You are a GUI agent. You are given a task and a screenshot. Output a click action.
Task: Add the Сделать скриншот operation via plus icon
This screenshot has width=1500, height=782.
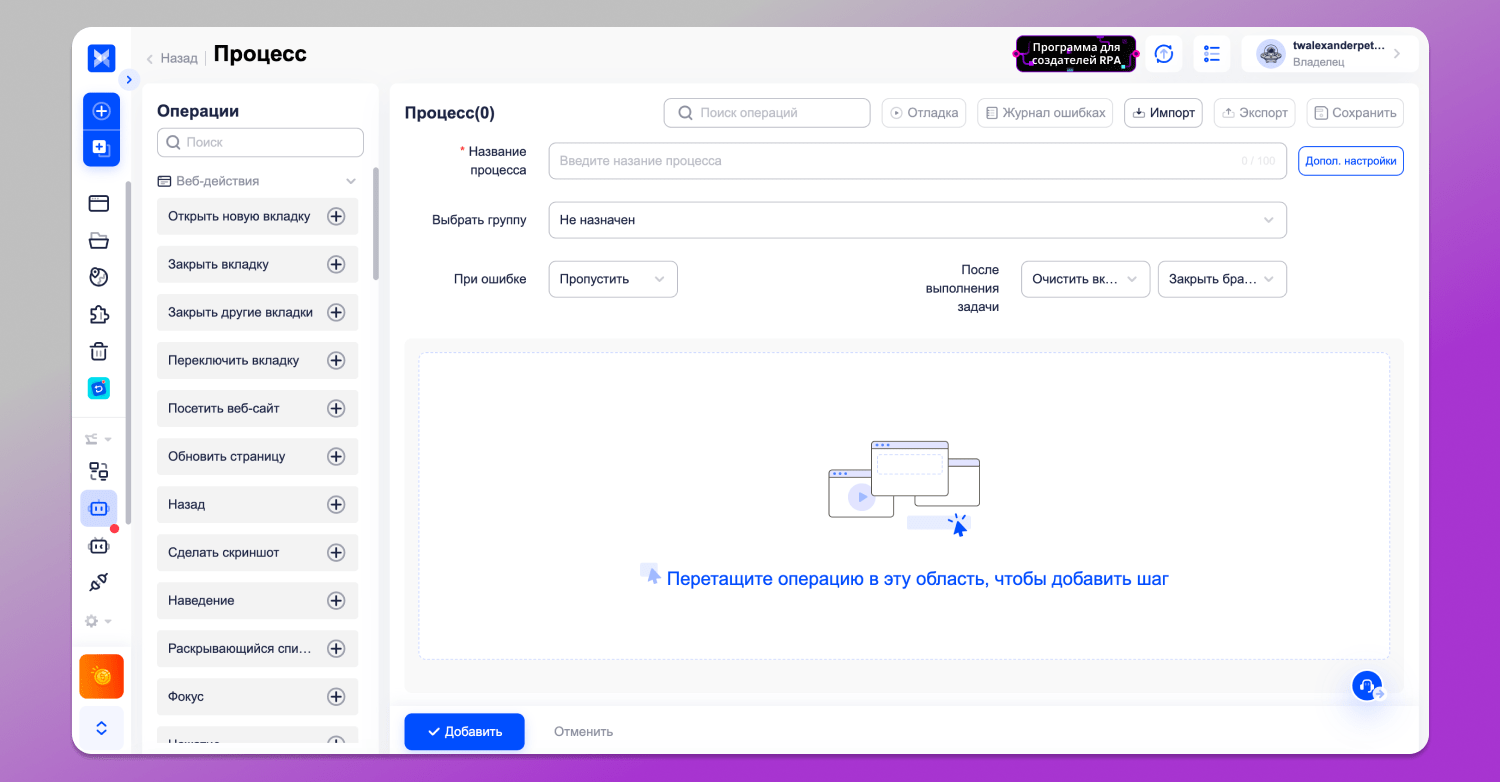pos(336,552)
